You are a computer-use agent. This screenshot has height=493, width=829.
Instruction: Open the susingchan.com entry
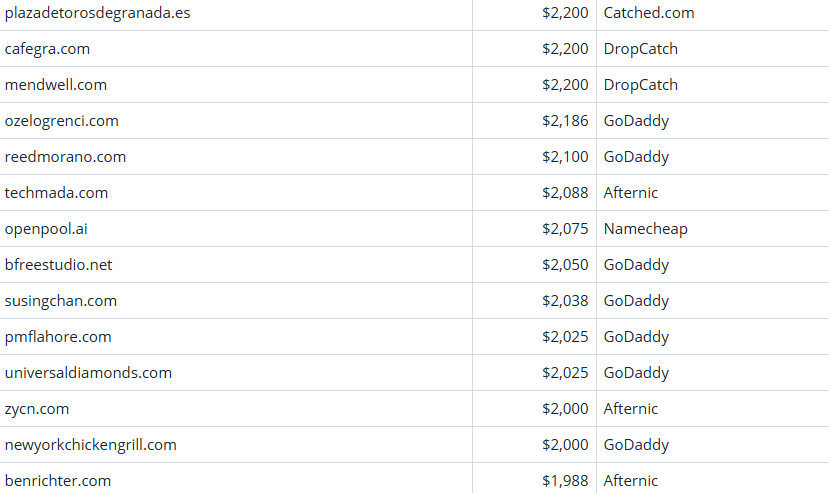[60, 301]
